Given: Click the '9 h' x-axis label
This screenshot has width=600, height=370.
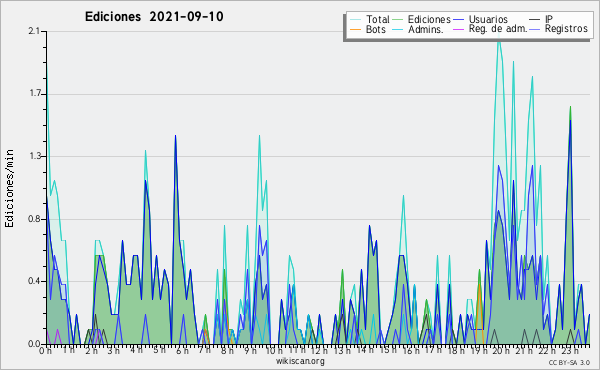Looking at the screenshot, I should pyautogui.click(x=250, y=350).
